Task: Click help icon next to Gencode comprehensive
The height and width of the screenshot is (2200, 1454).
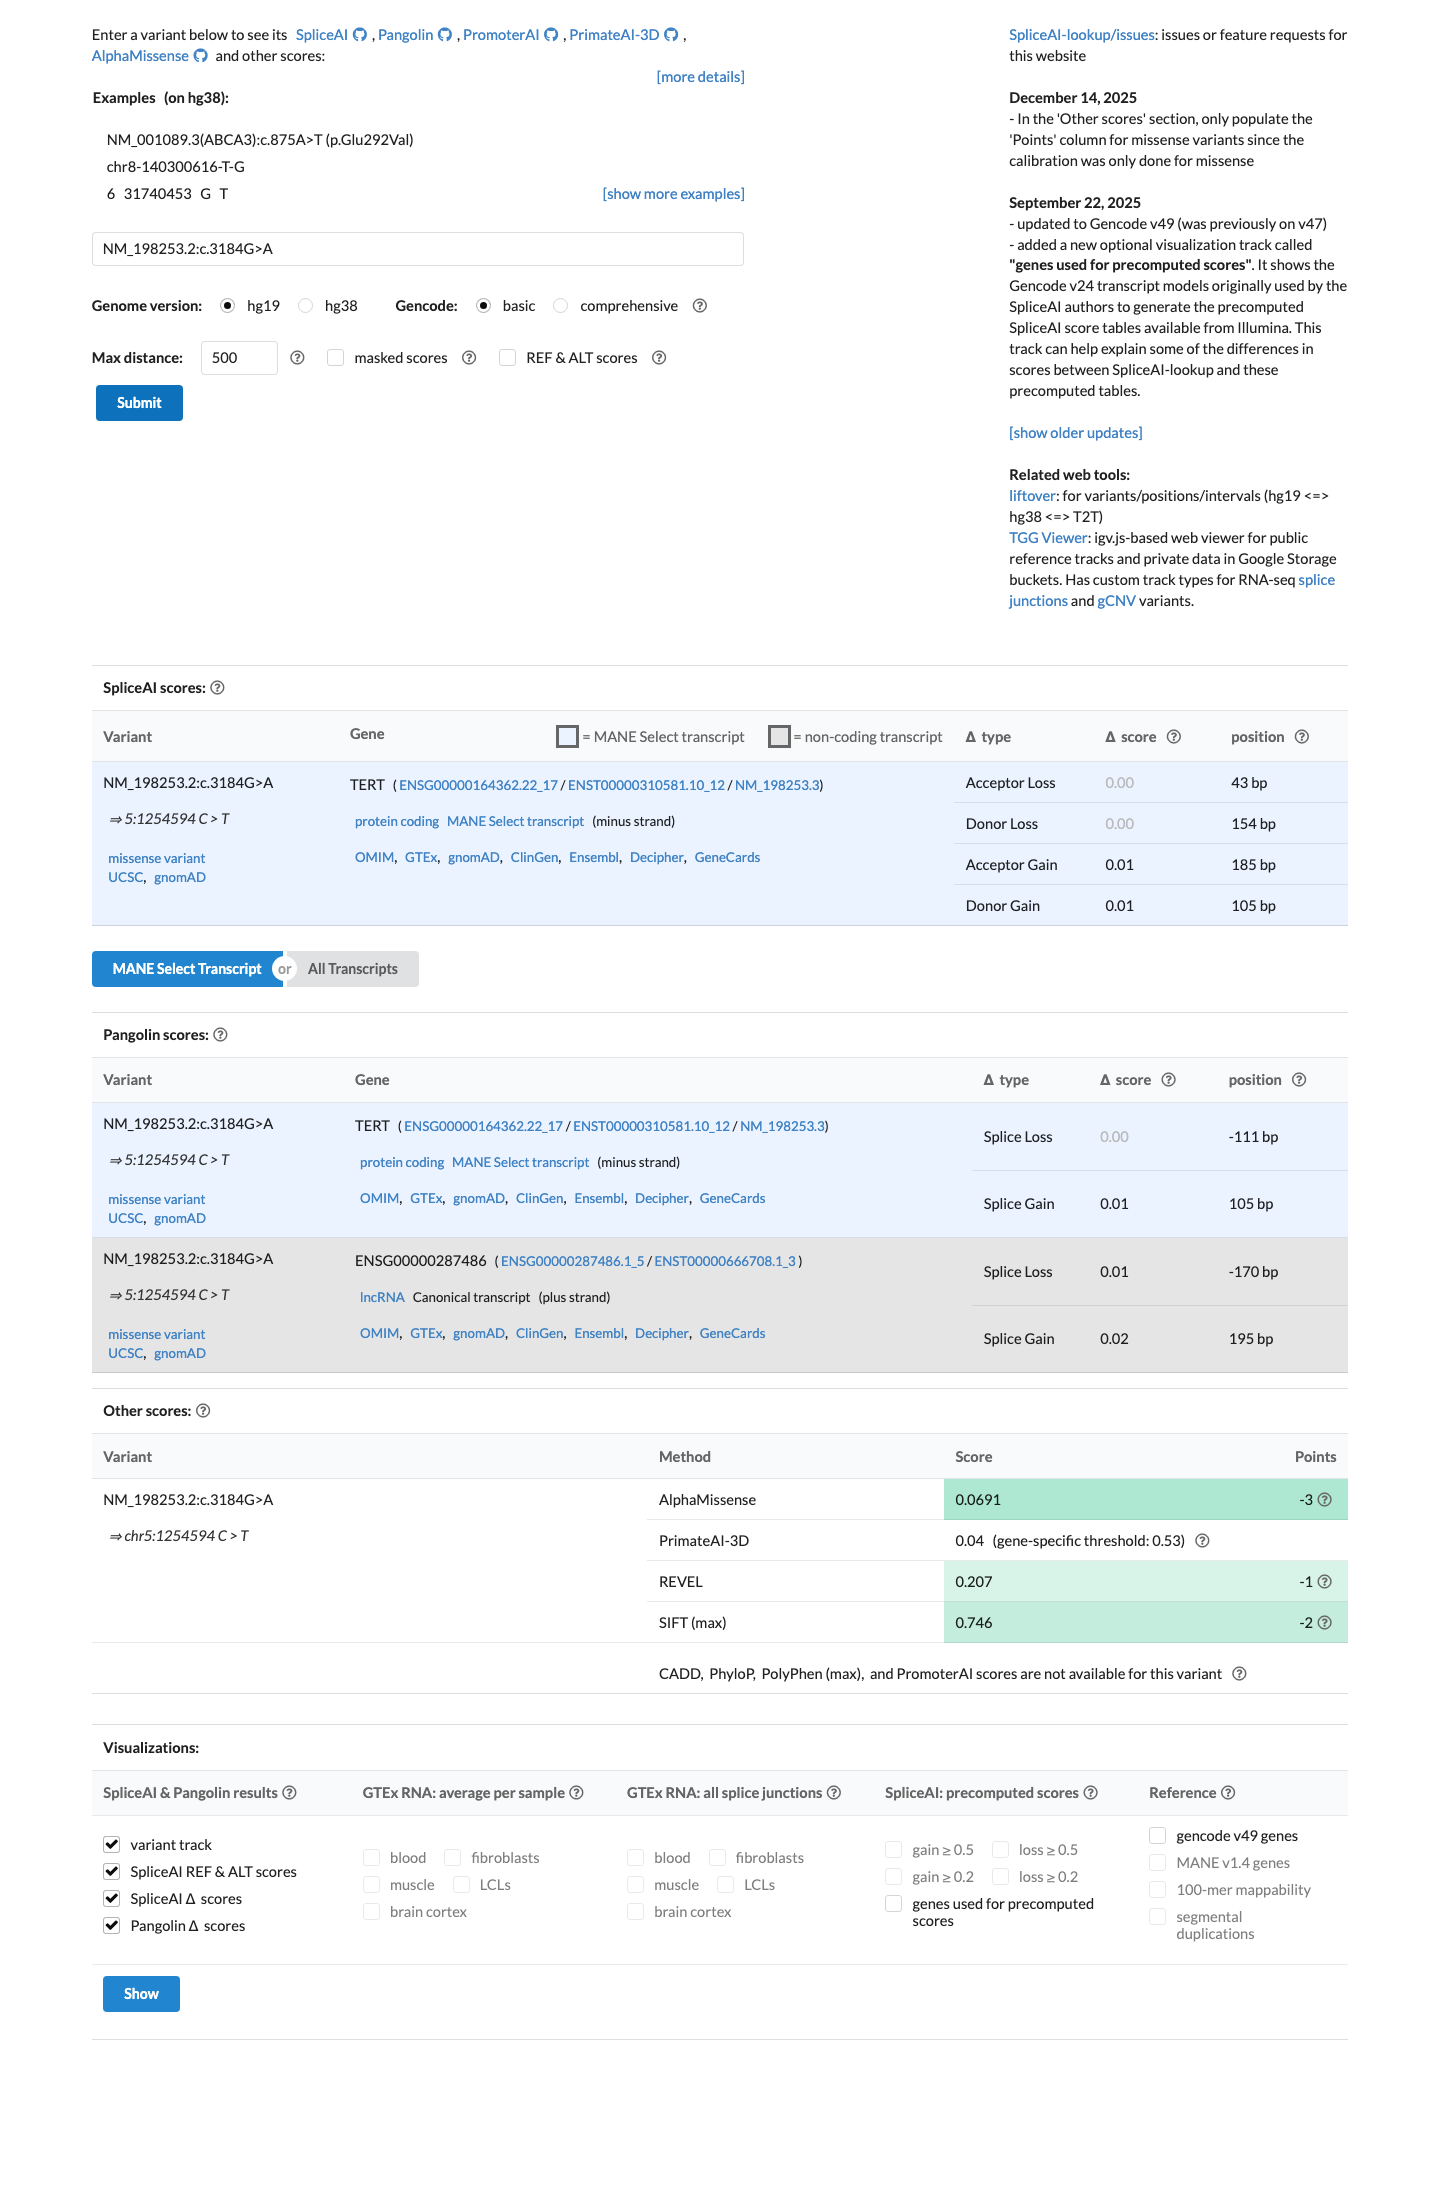Action: click(x=700, y=306)
